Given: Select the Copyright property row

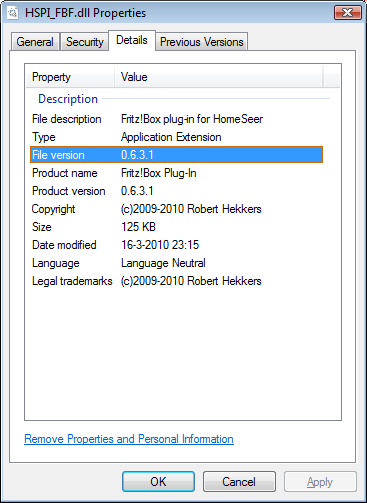Looking at the screenshot, I should pos(176,209).
